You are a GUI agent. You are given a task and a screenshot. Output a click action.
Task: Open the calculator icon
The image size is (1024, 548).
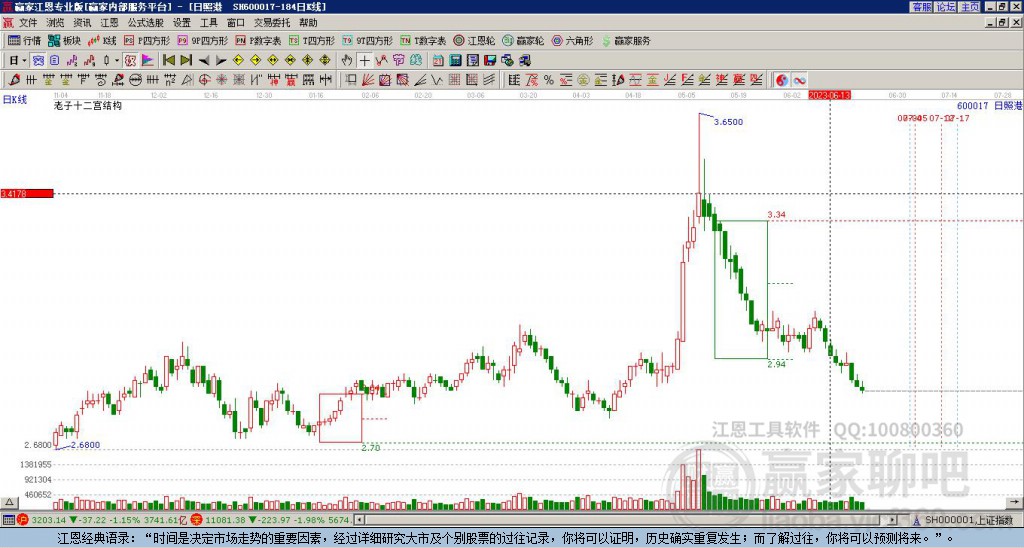456,61
